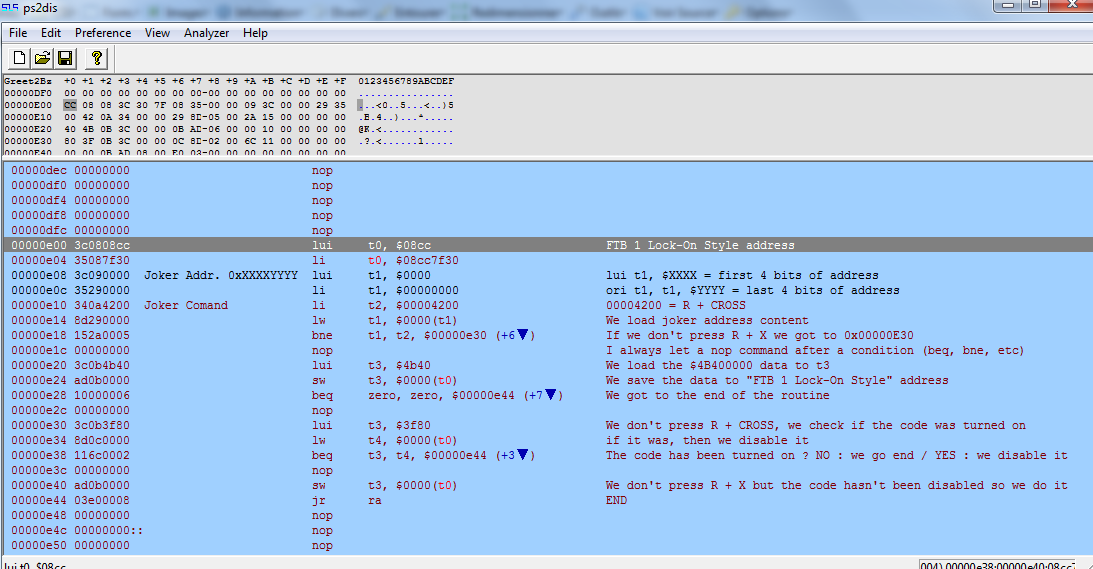1093x569 pixels.
Task: Click the yellow question mark Help icon
Action: click(96, 58)
